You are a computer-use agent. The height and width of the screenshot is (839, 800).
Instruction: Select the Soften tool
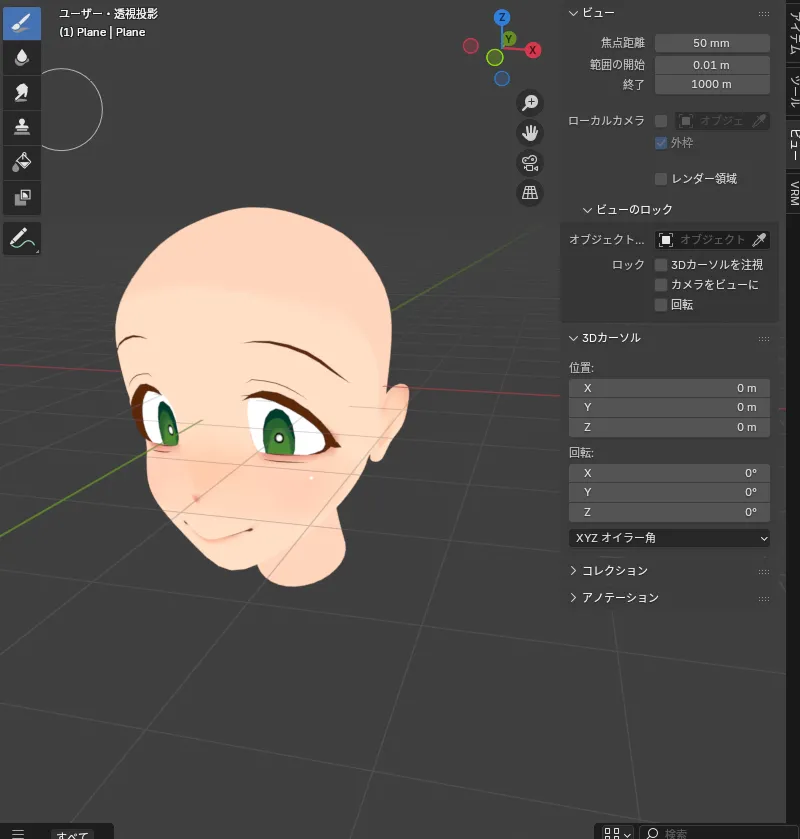tap(22, 58)
